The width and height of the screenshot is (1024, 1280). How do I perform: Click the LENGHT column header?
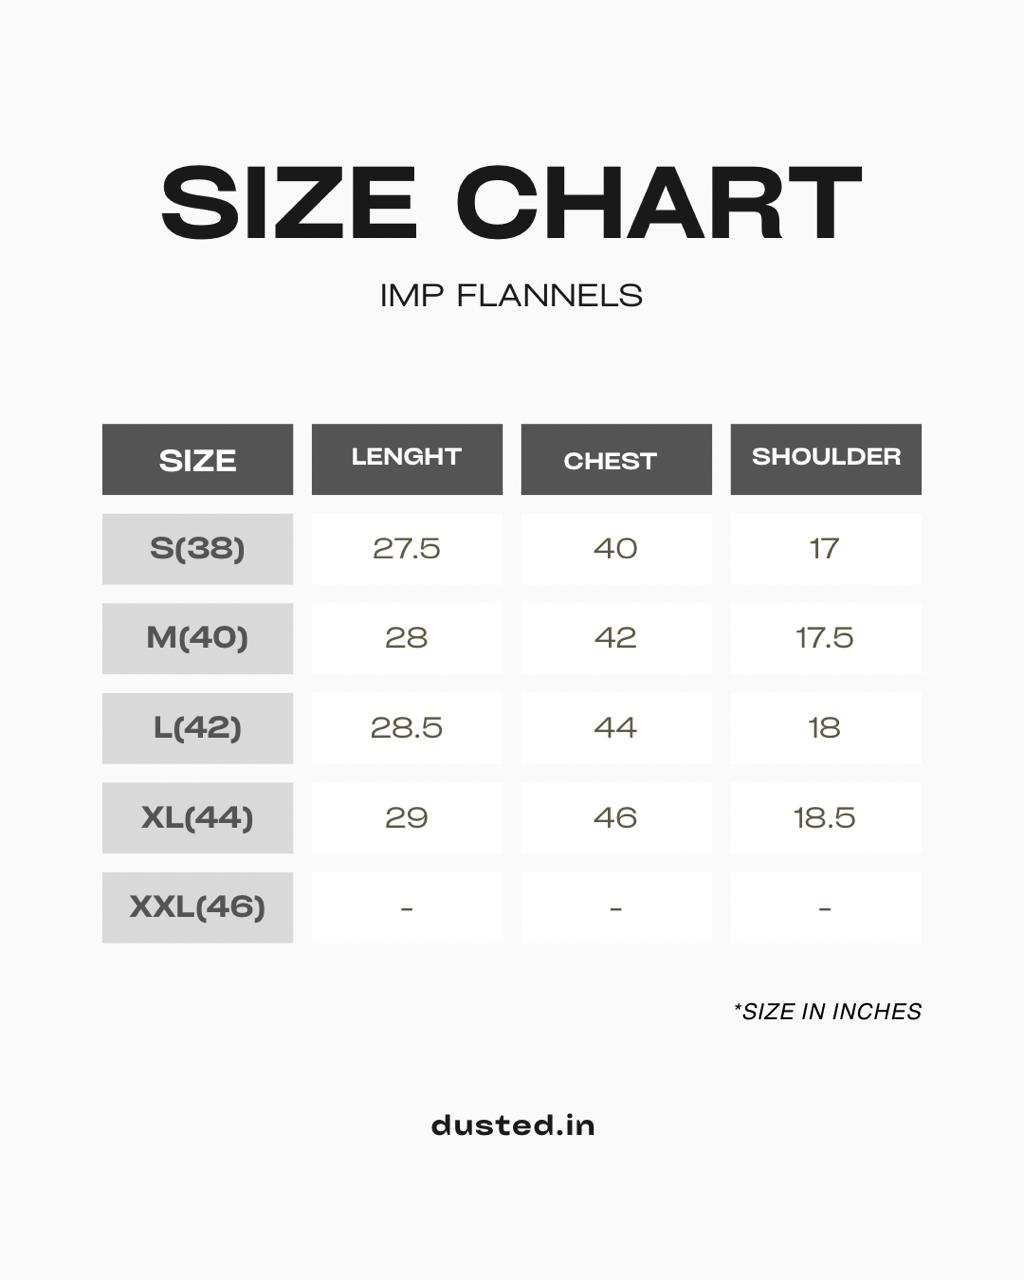407,459
